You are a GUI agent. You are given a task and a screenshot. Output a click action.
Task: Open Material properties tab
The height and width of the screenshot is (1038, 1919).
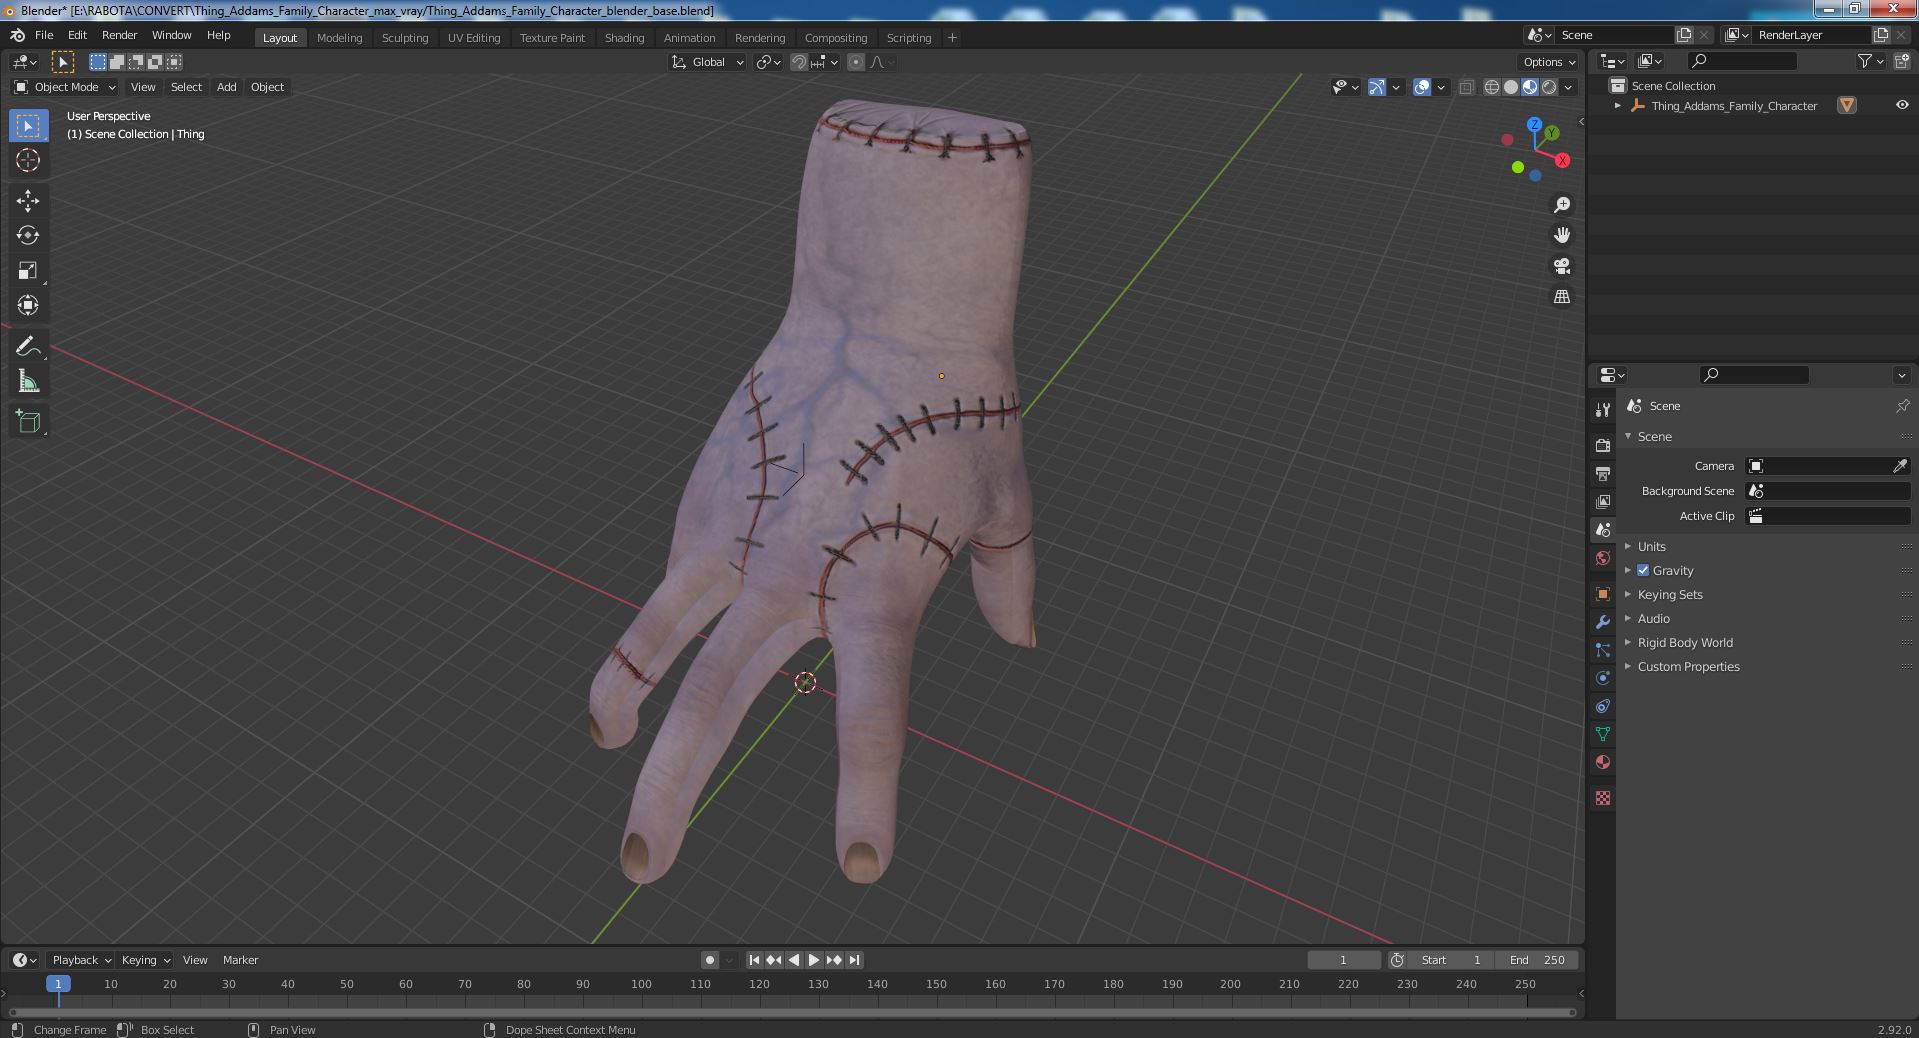(1603, 762)
